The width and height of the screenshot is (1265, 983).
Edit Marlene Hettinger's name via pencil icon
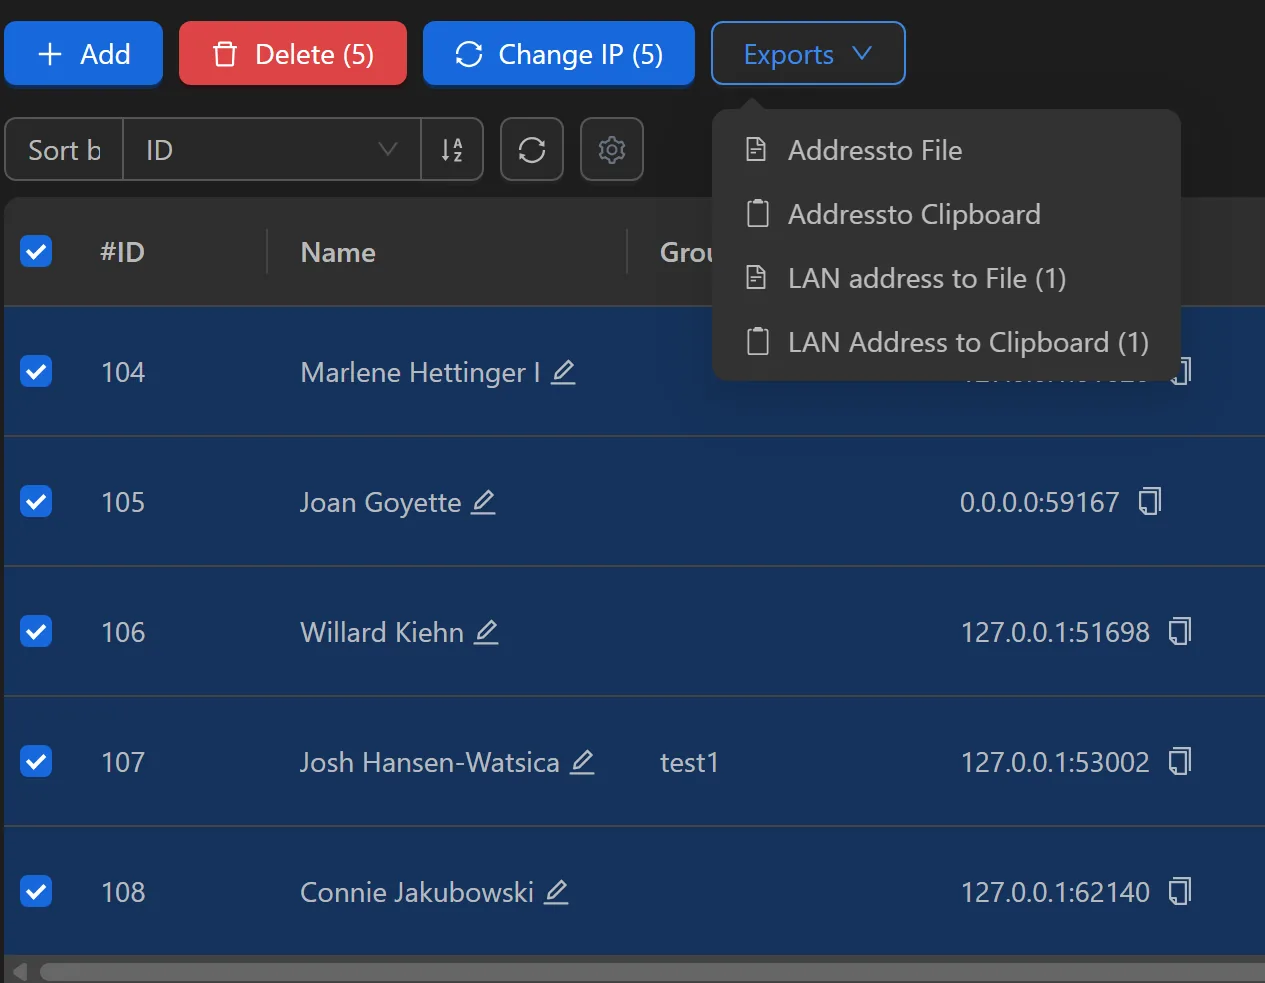coord(563,371)
